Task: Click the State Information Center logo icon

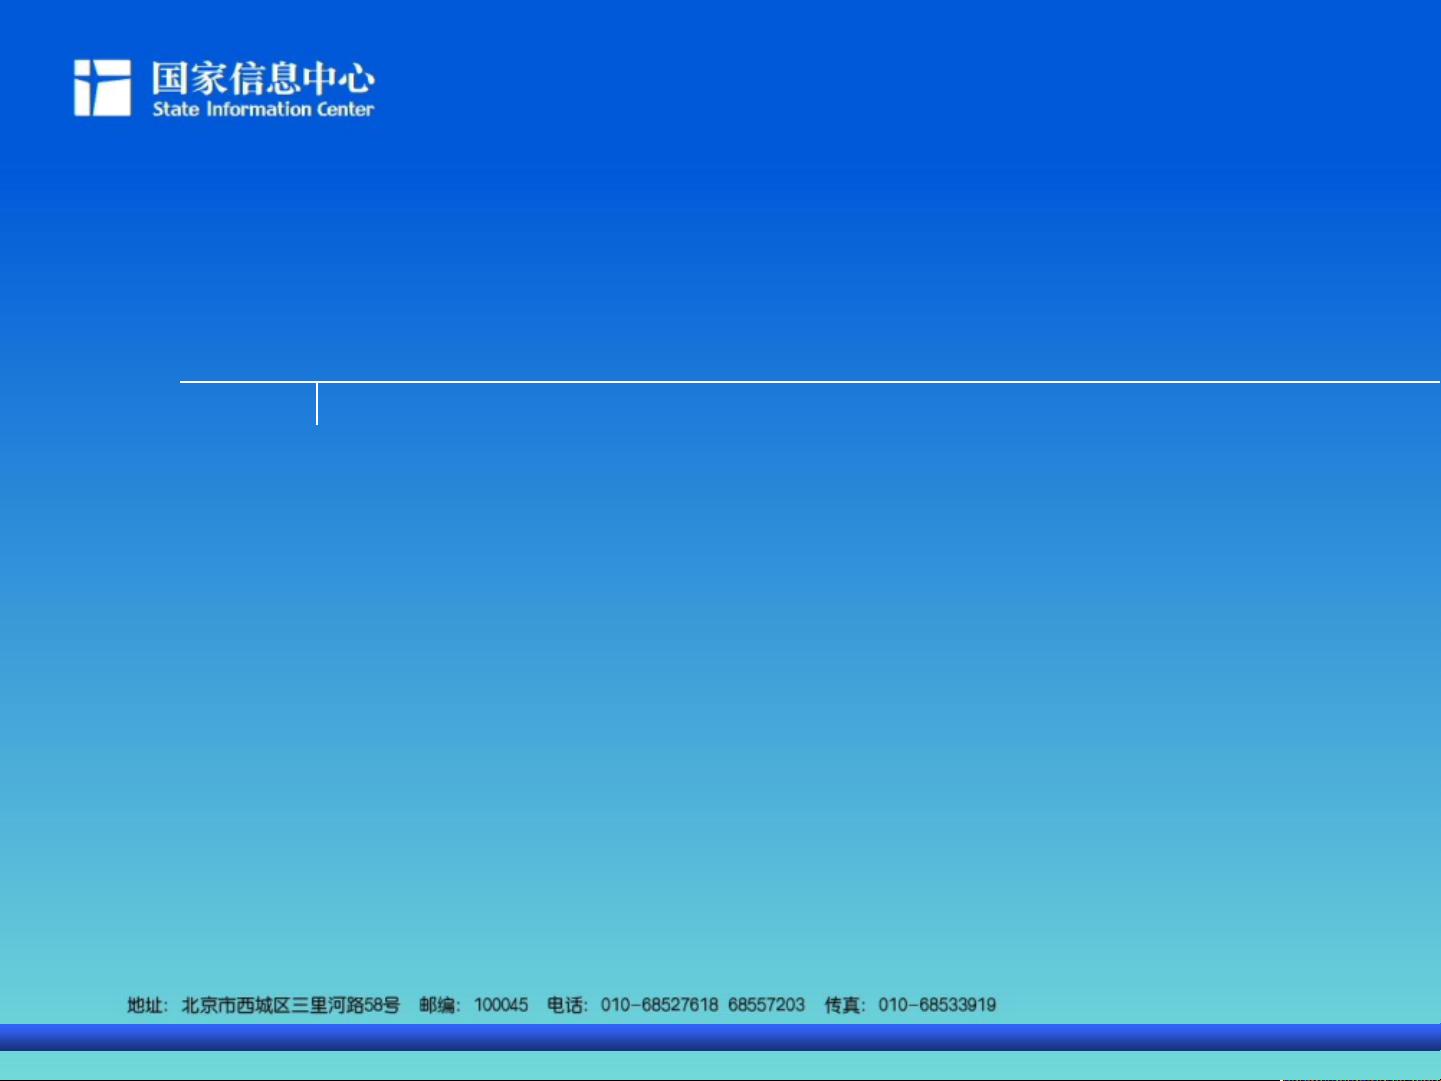Action: [102, 88]
